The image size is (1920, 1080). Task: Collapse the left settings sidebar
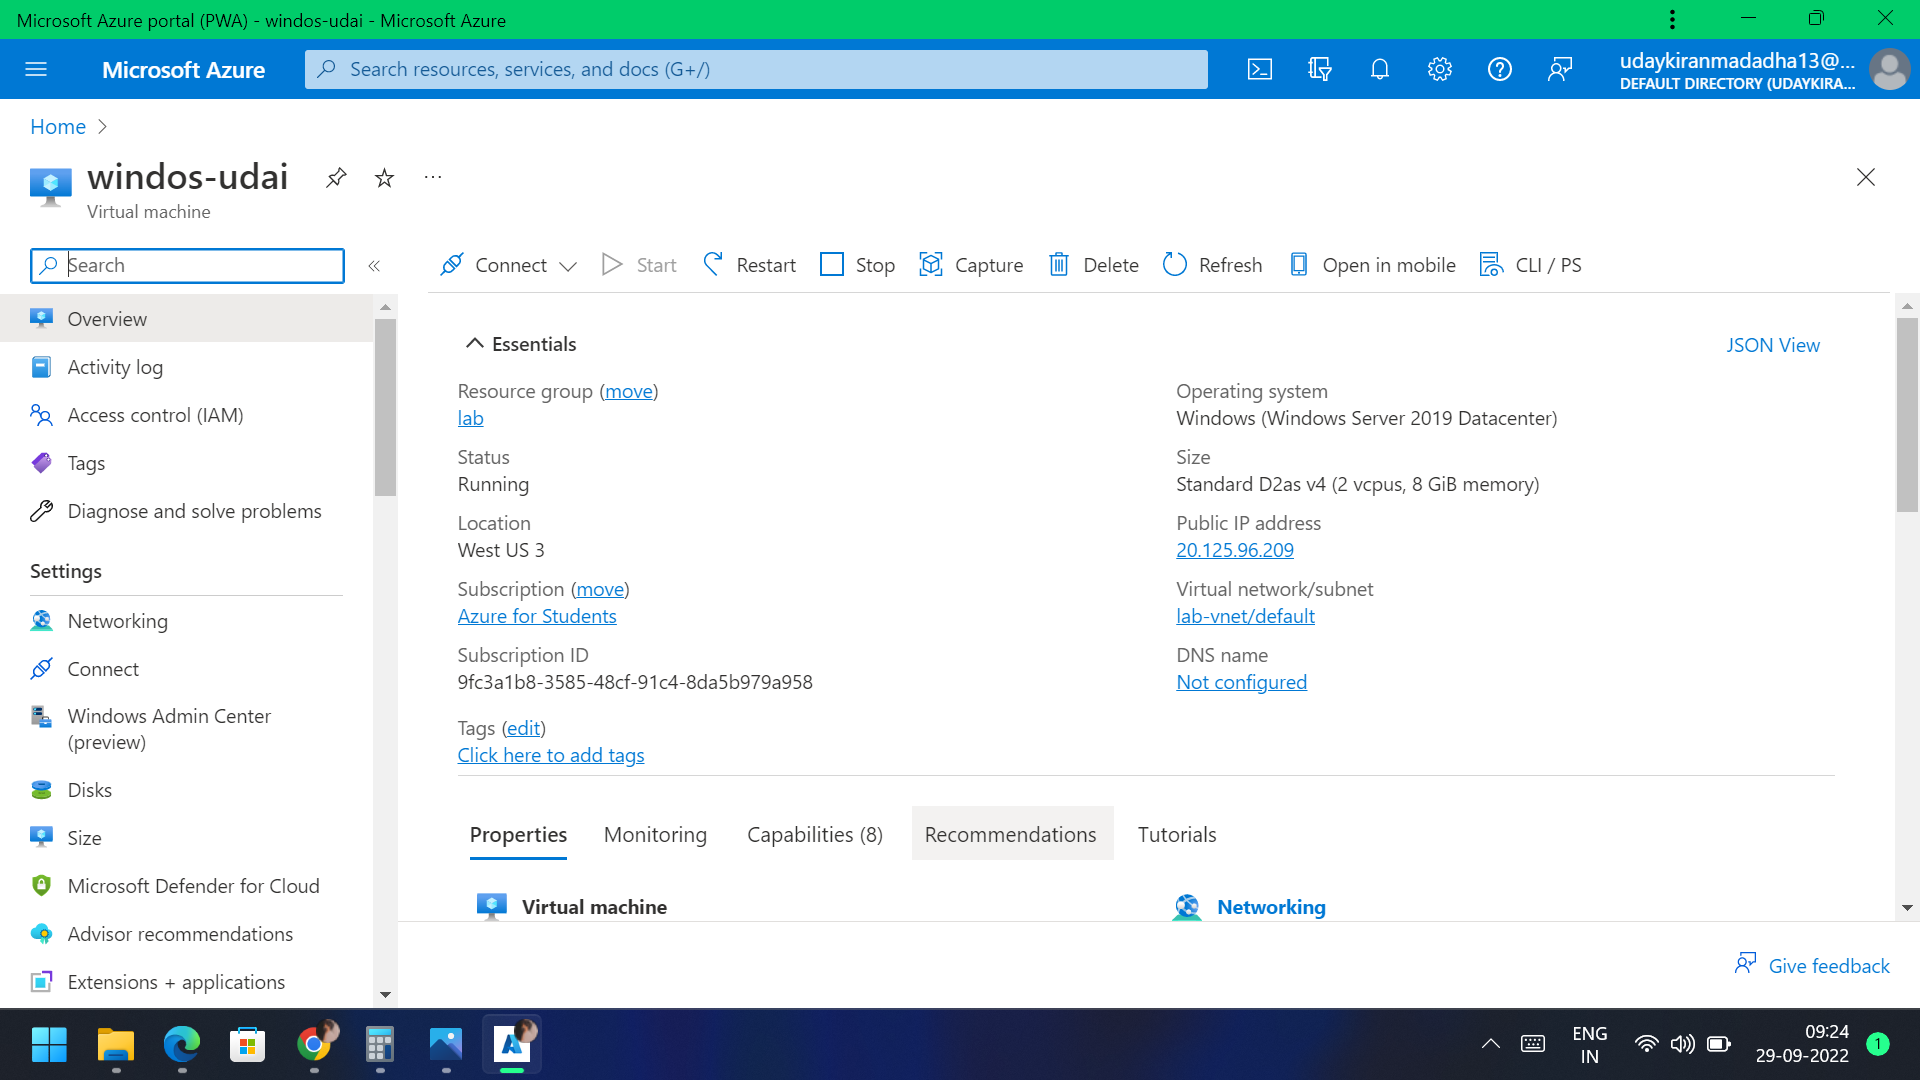[375, 266]
